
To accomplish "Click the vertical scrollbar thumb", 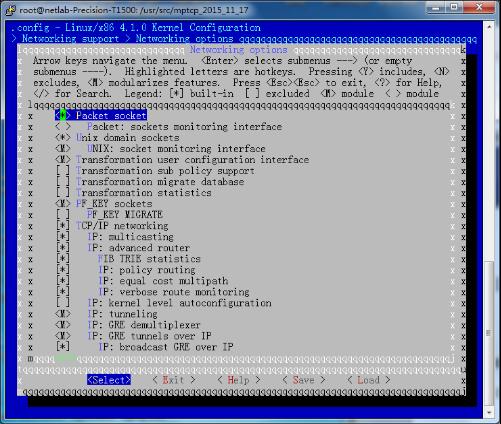I will 489,333.
